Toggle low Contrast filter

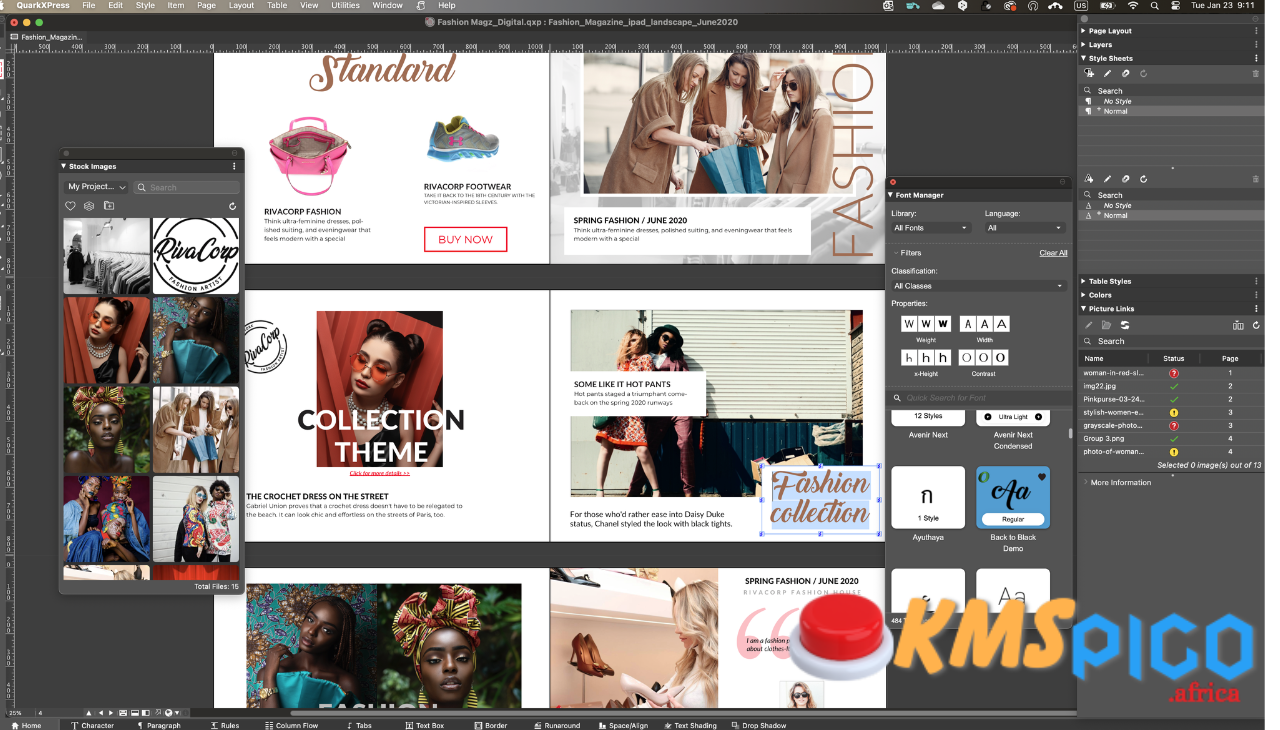967,357
